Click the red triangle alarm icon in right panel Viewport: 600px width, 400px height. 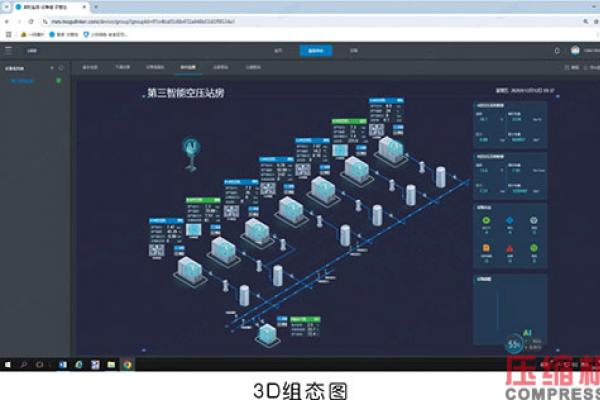tap(510, 246)
